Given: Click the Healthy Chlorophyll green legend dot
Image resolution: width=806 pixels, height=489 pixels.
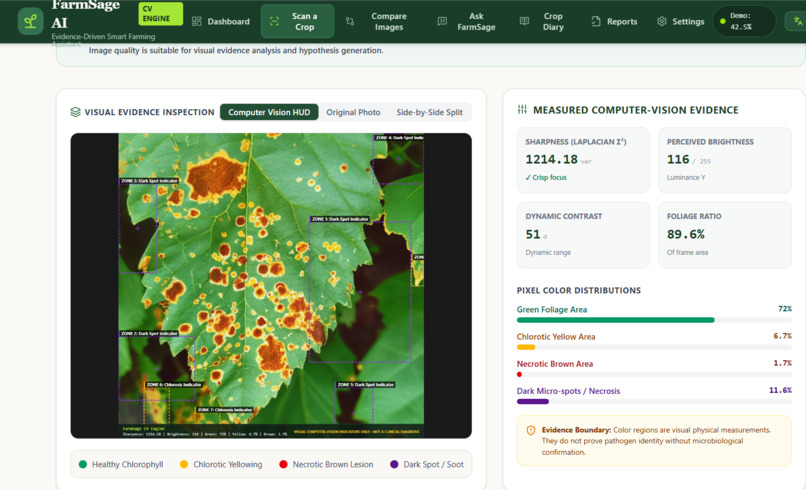Looking at the screenshot, I should pos(83,464).
